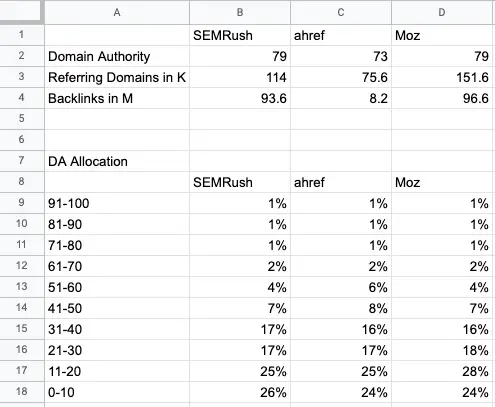This screenshot has height=407, width=495.
Task: Select the 151.6 value cell
Action: pyautogui.click(x=442, y=77)
